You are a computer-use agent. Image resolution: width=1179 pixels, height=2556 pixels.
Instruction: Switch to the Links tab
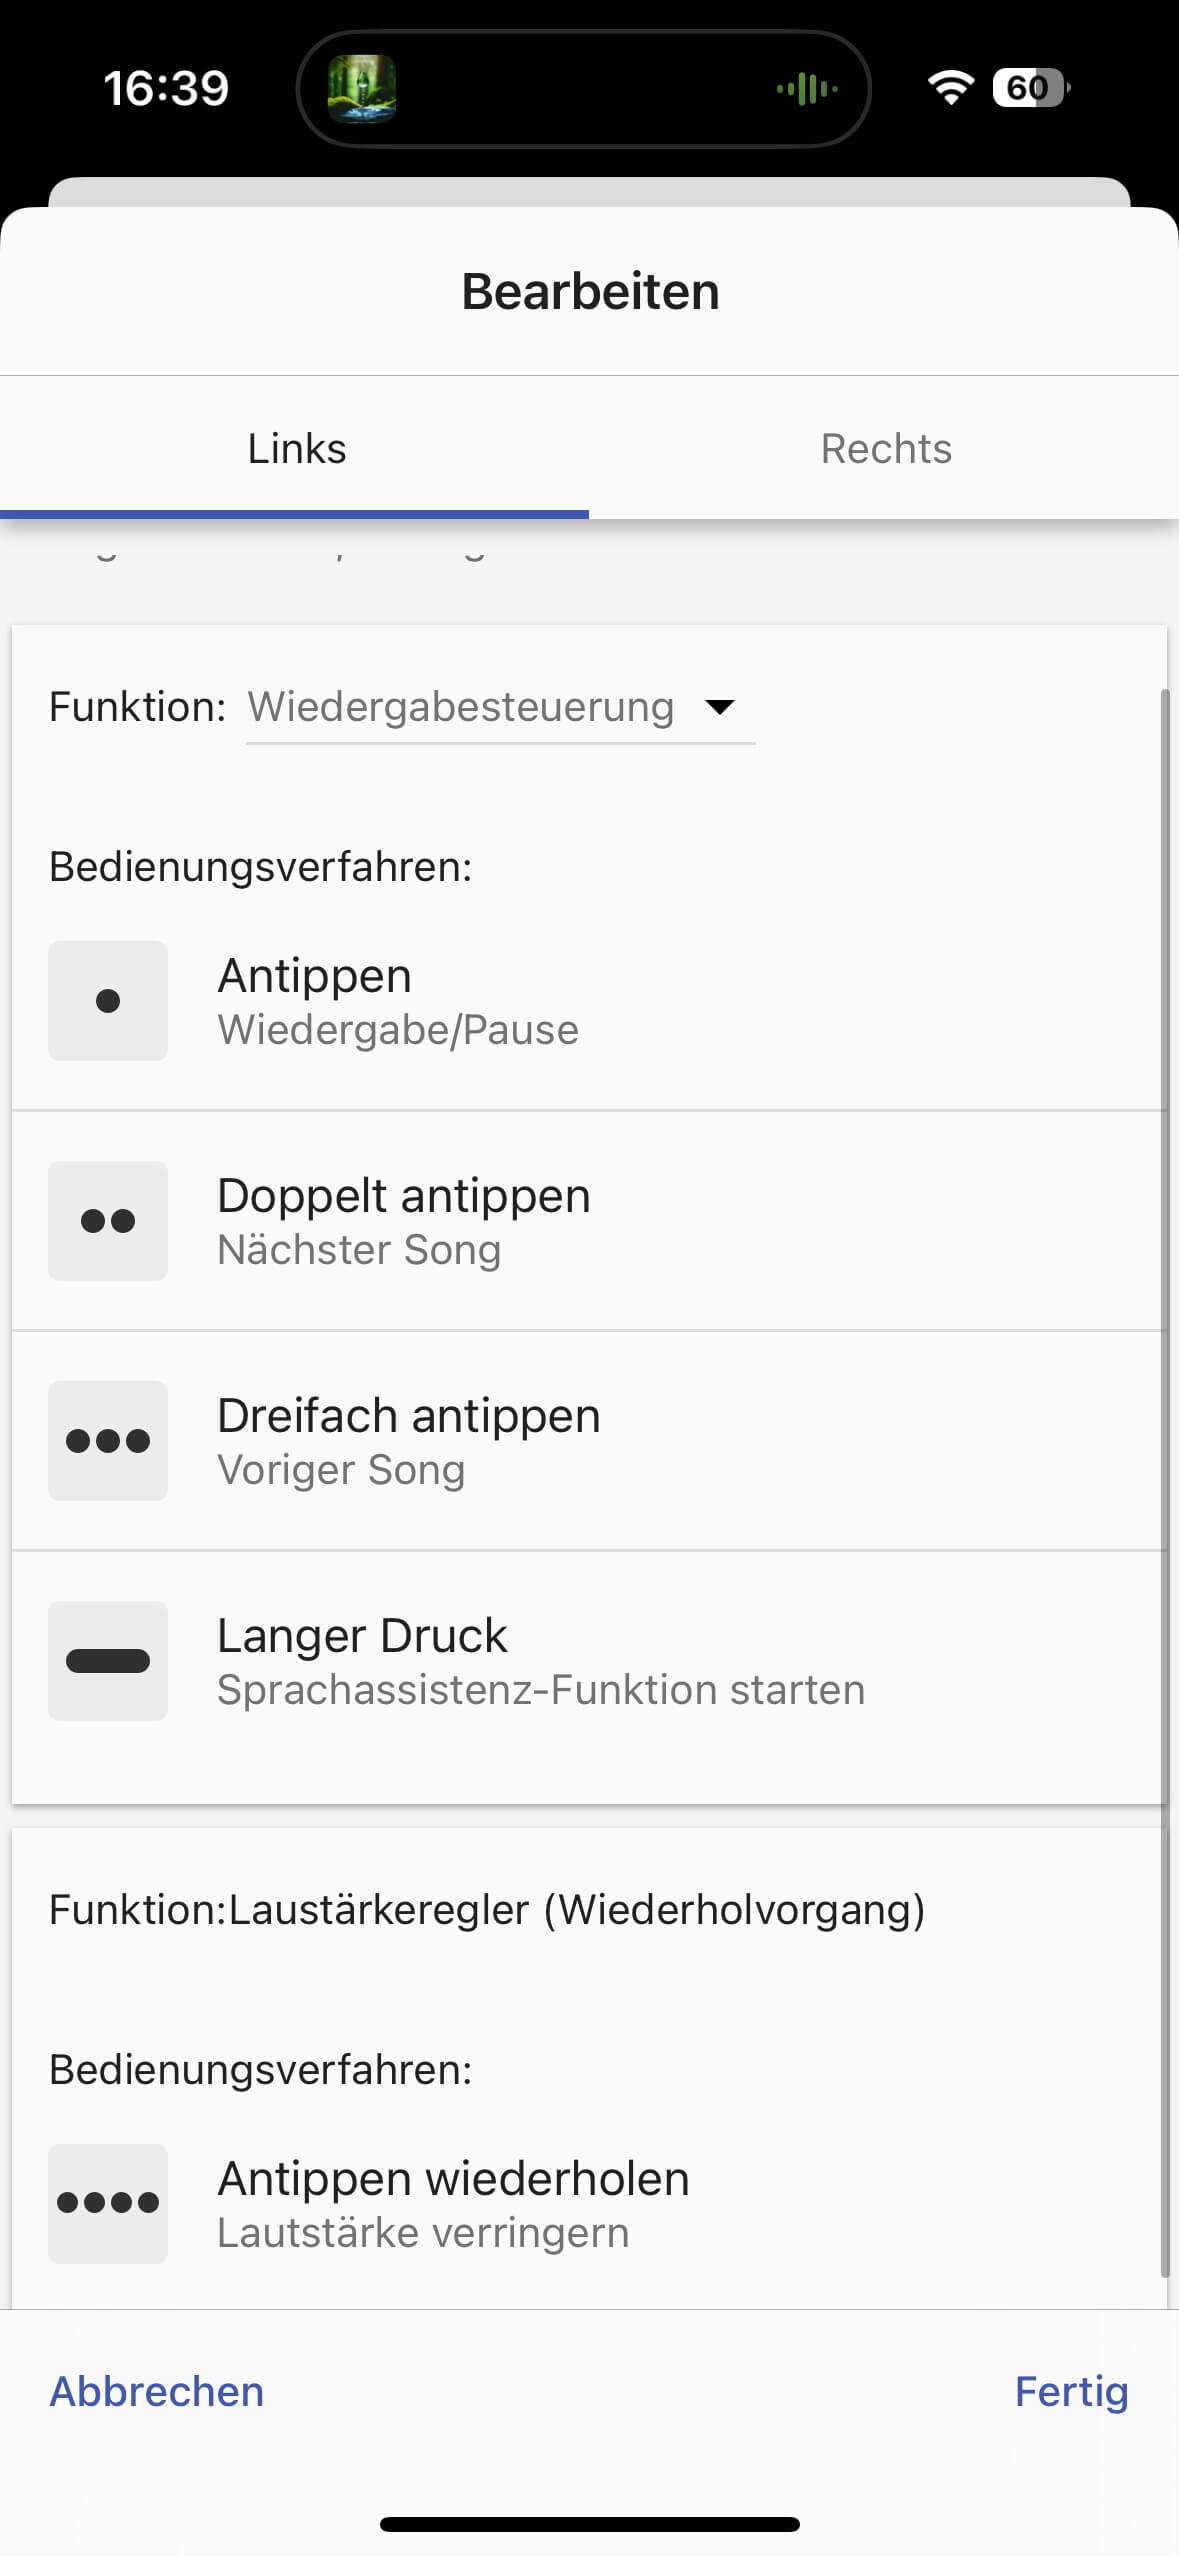(x=296, y=449)
